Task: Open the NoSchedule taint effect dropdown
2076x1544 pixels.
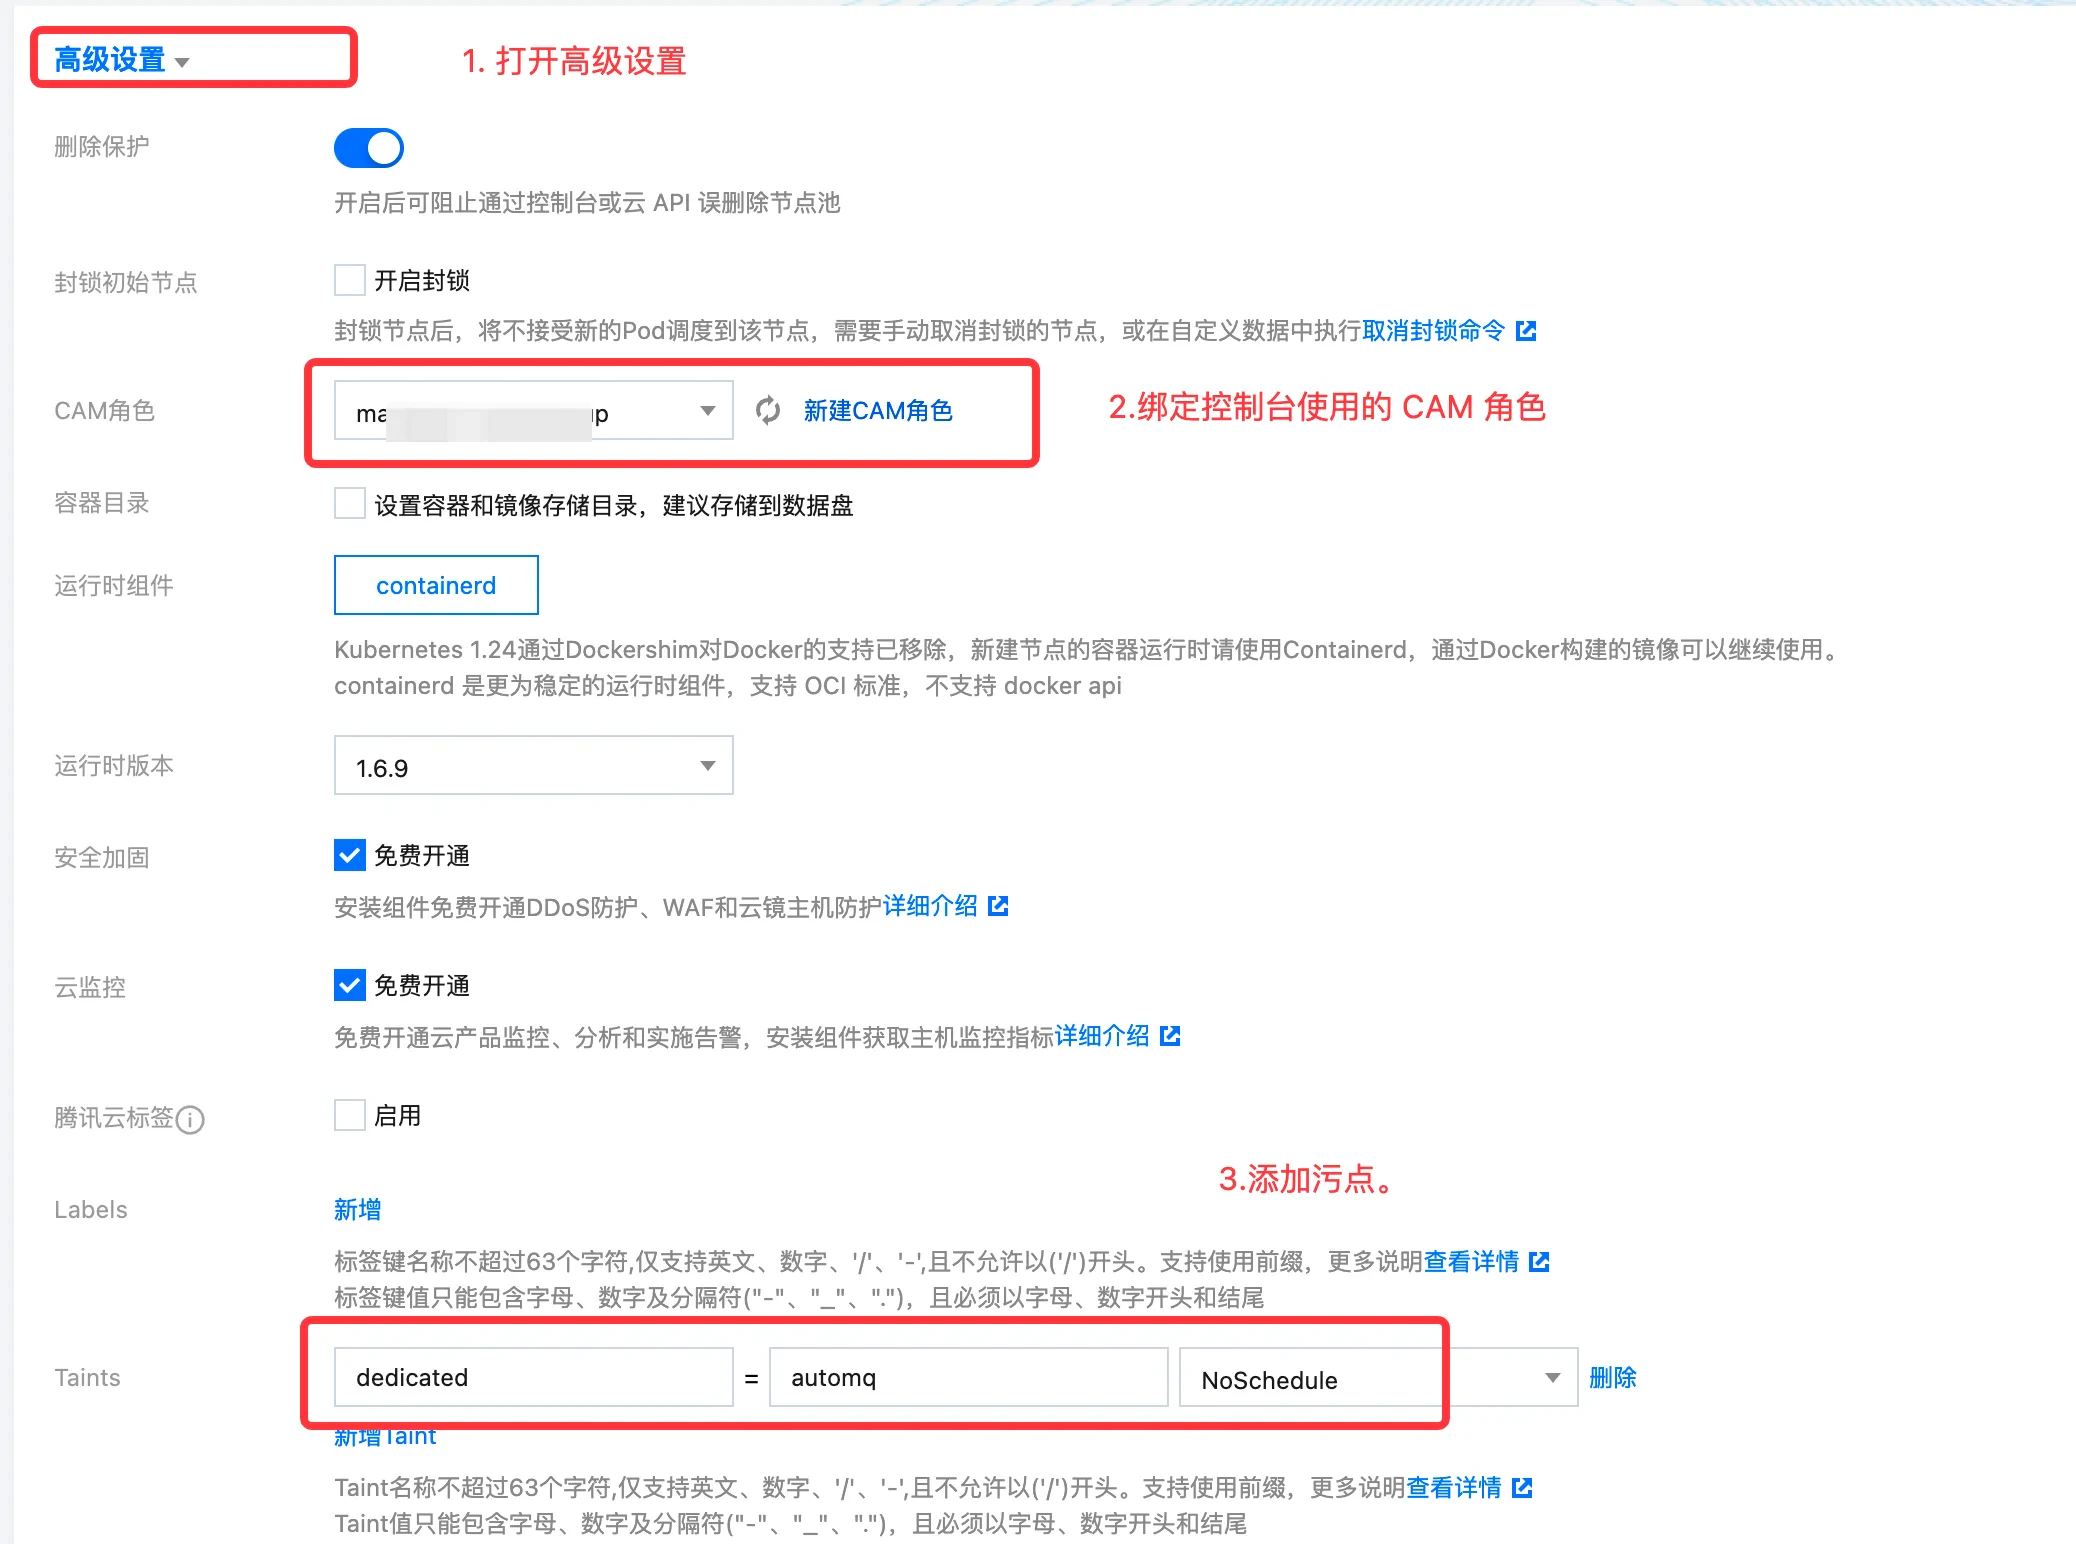Action: pyautogui.click(x=1377, y=1378)
